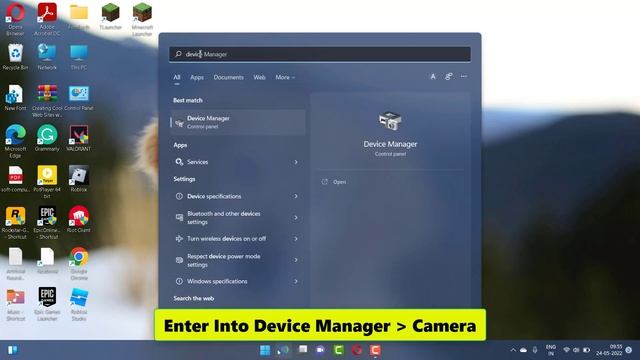The height and width of the screenshot is (360, 640).
Task: Click the Respect device power mode settings text
Action: pyautogui.click(x=223, y=260)
